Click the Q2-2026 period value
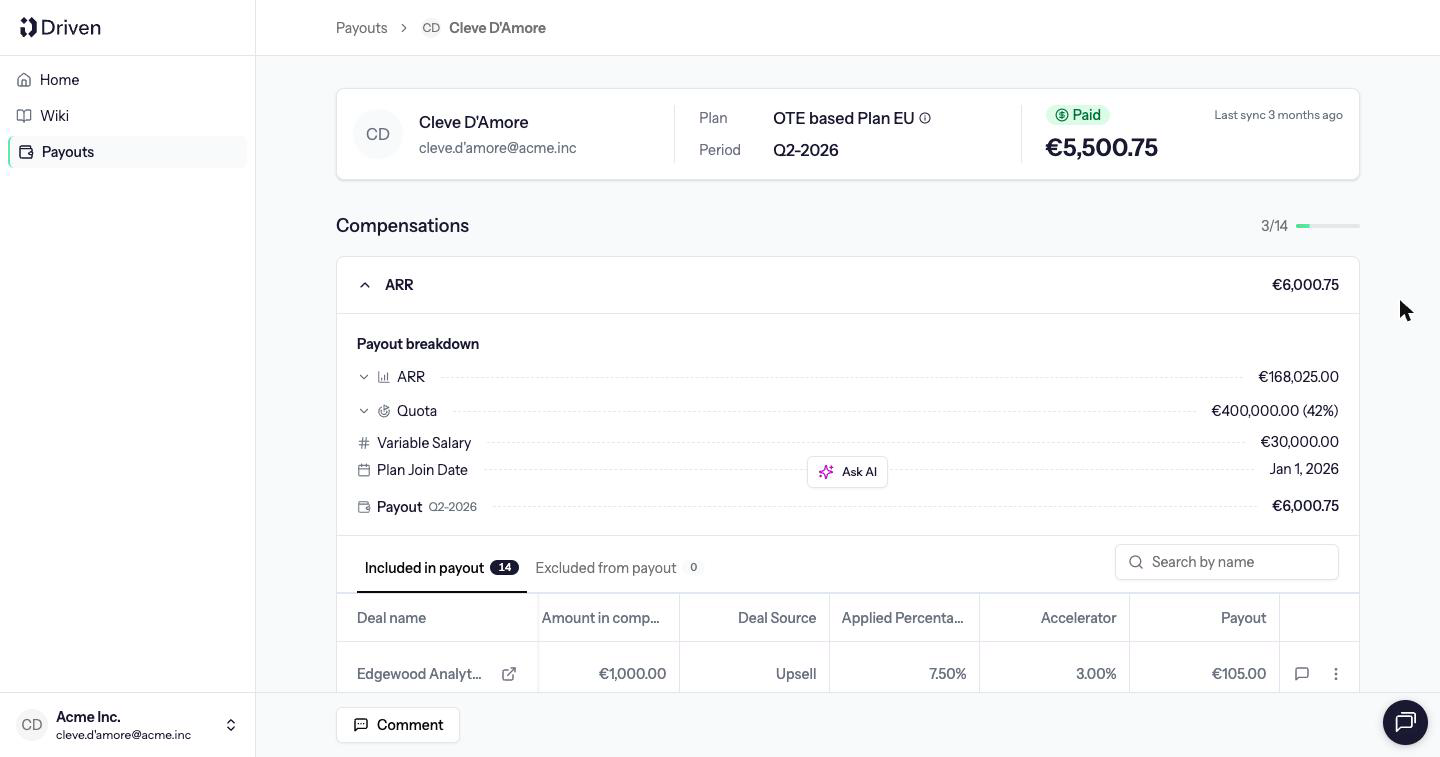The image size is (1440, 757). (x=806, y=150)
